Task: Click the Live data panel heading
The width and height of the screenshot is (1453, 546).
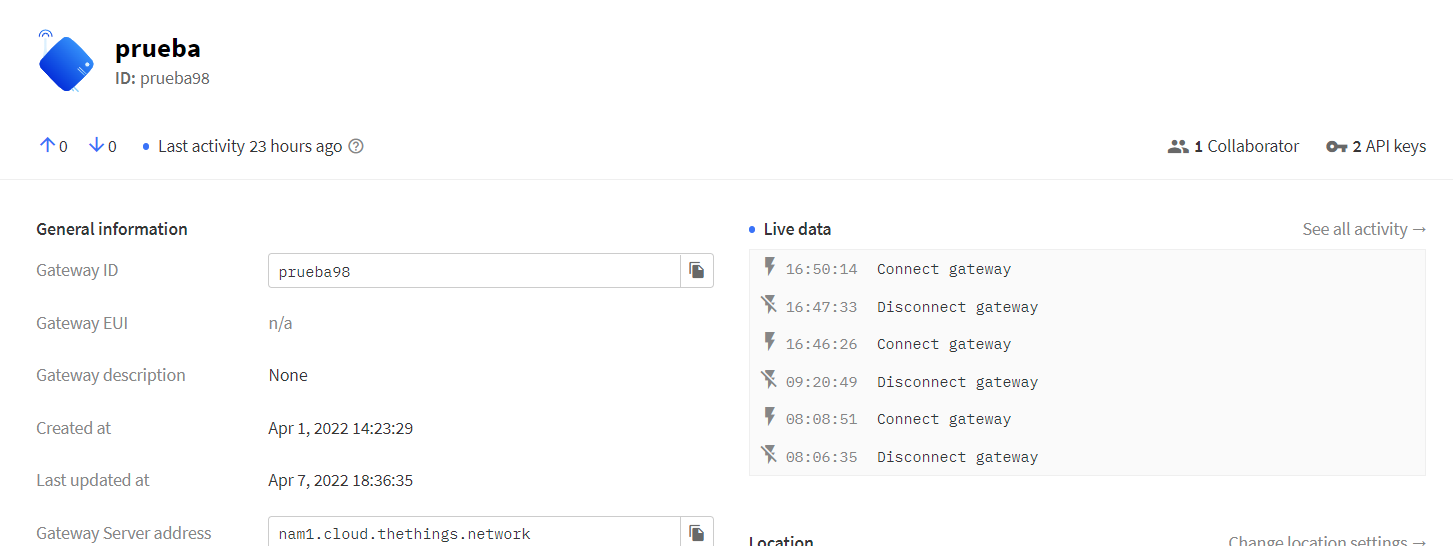Action: (796, 229)
